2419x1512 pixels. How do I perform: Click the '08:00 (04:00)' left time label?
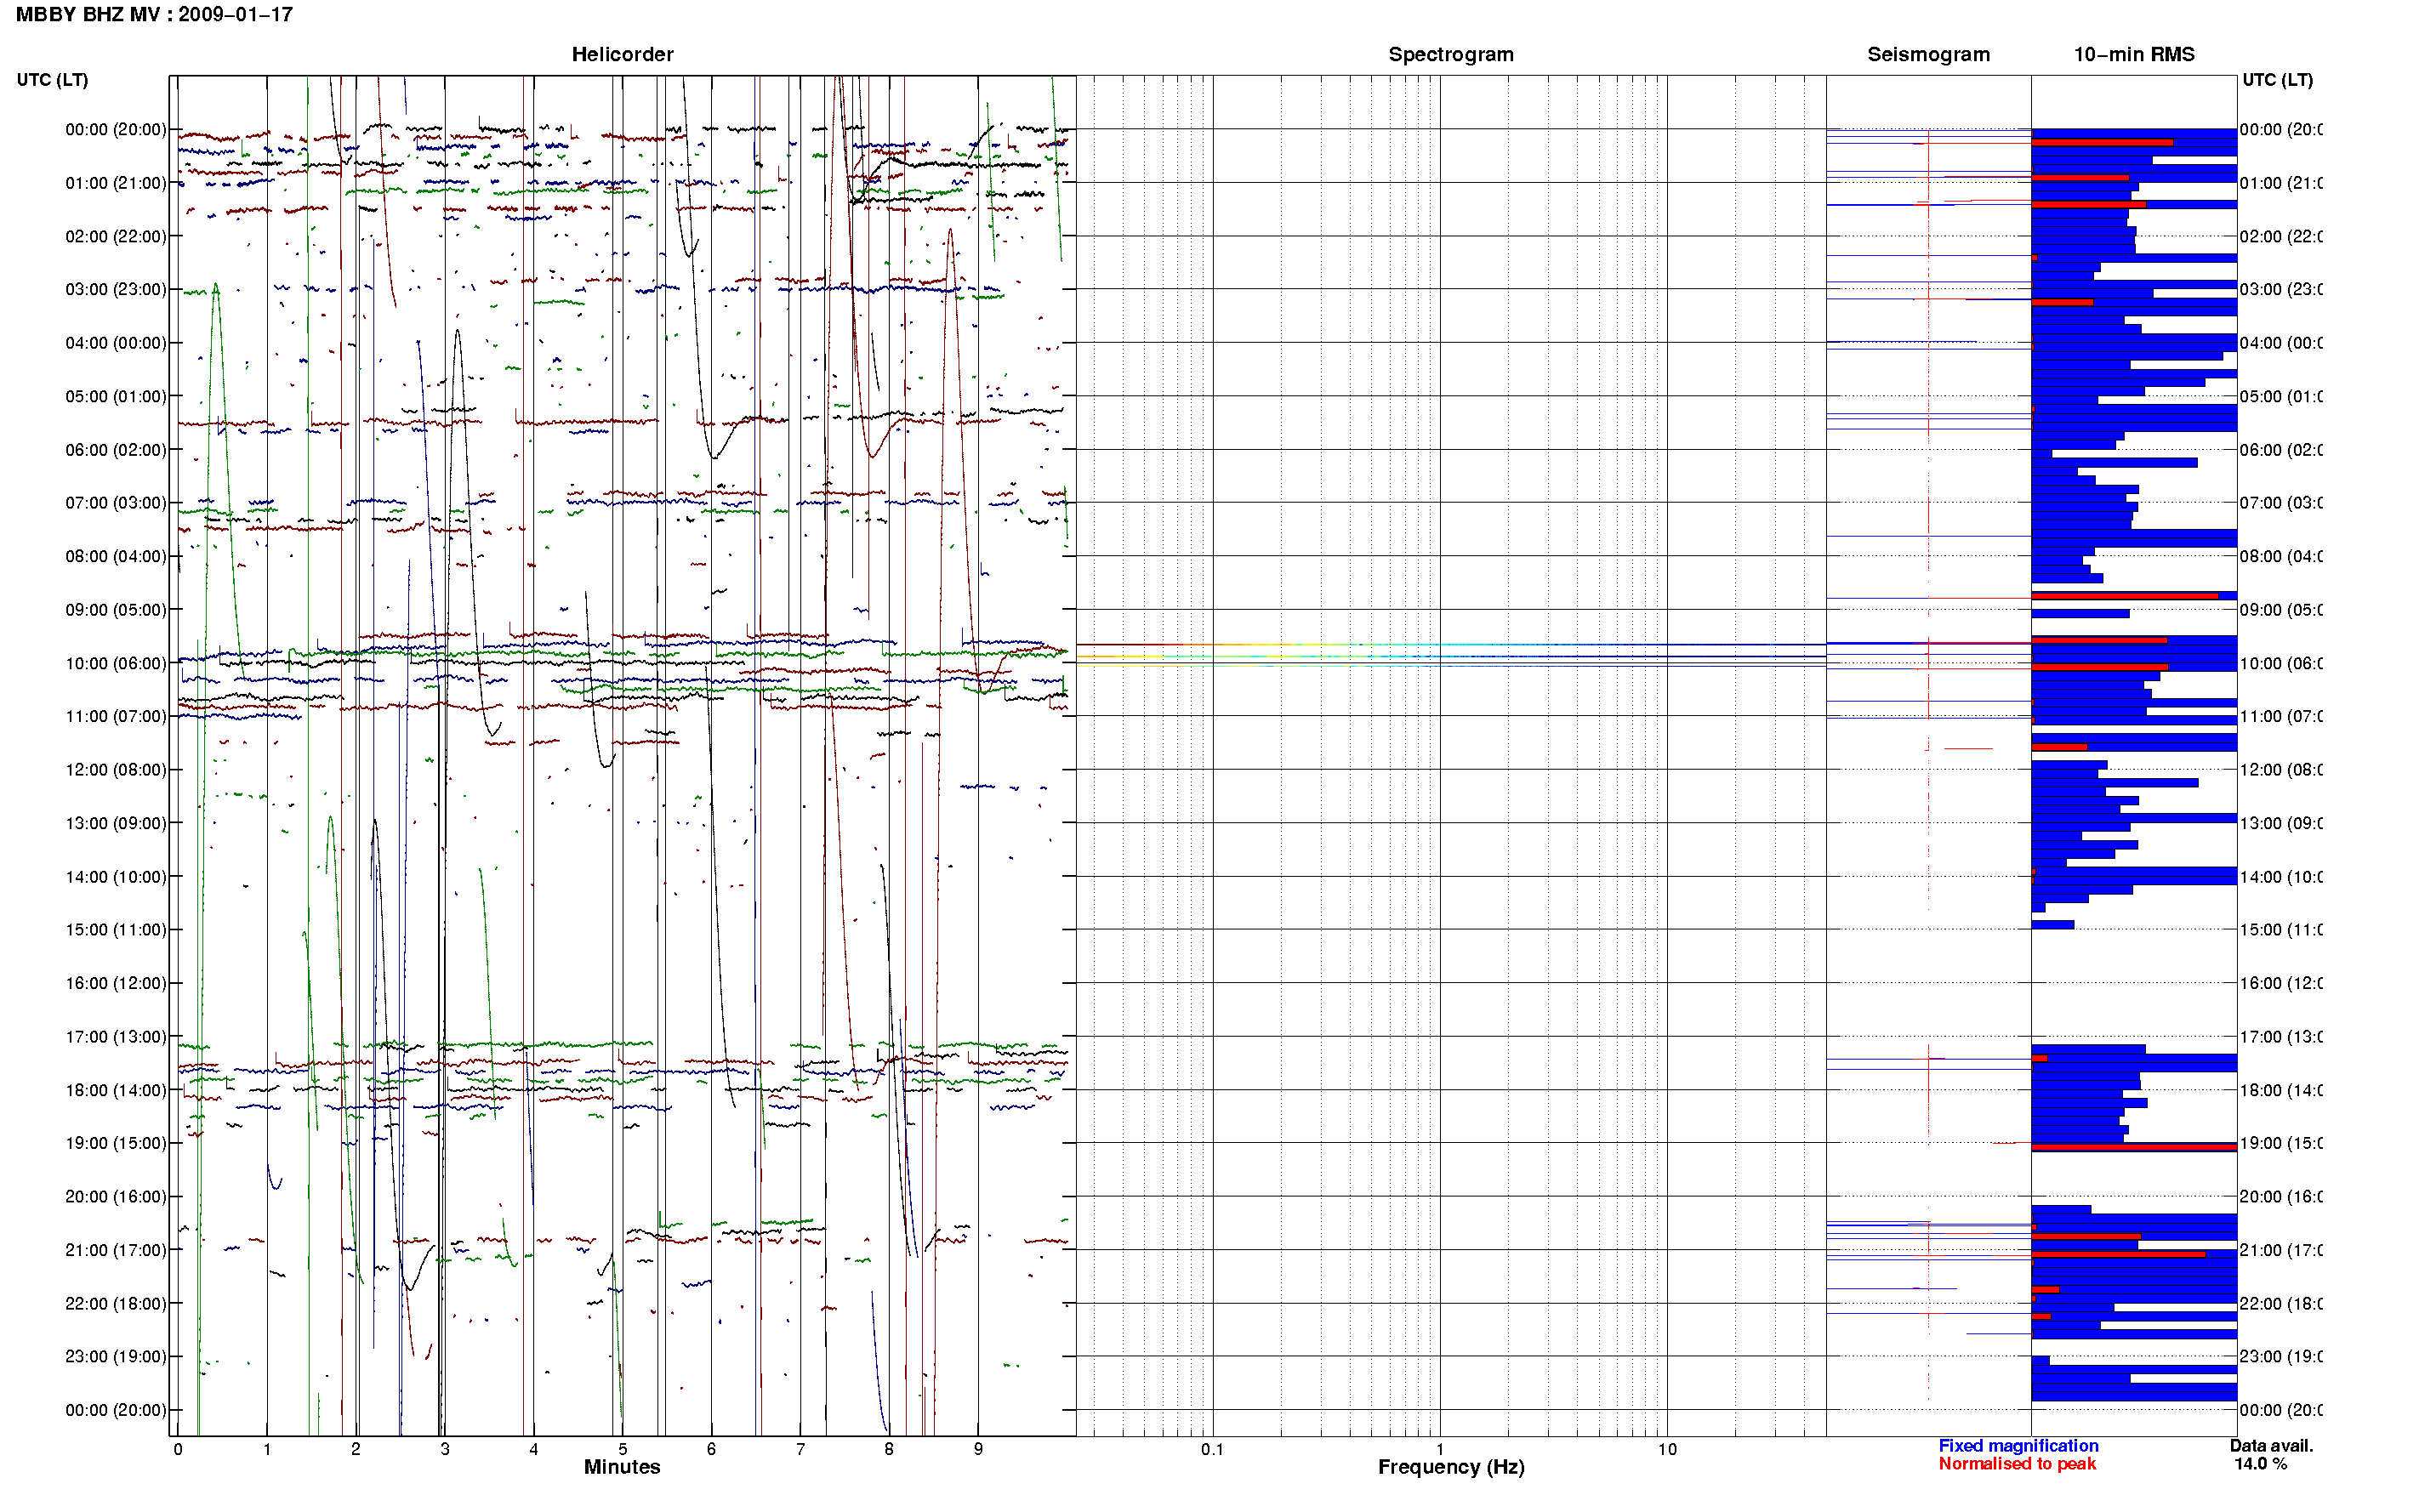[x=116, y=556]
